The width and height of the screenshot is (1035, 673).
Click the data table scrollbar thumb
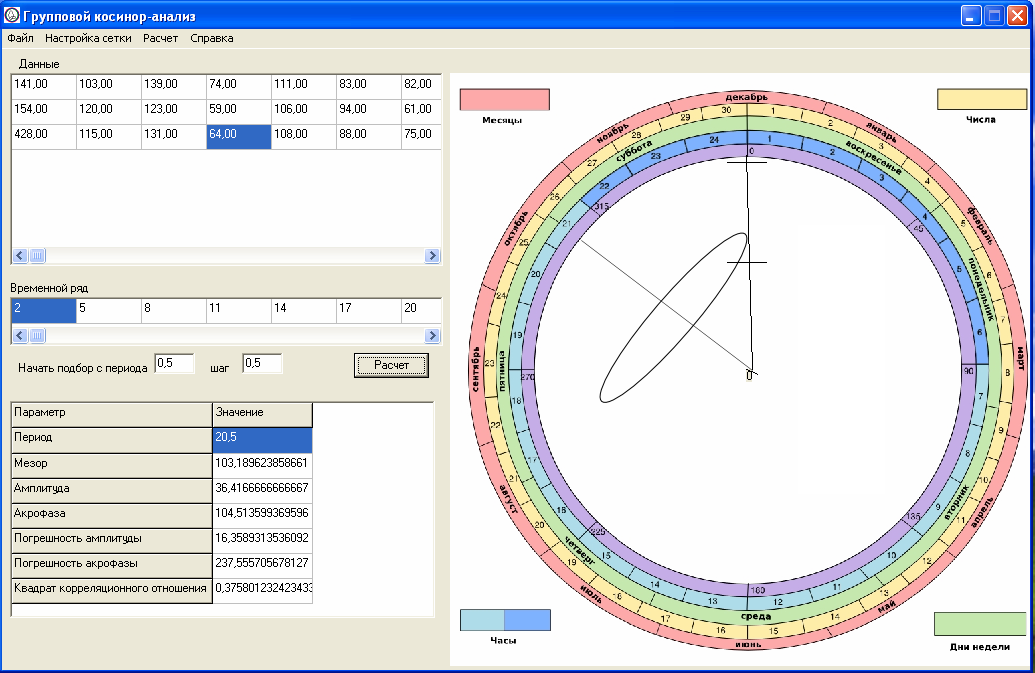(37, 255)
